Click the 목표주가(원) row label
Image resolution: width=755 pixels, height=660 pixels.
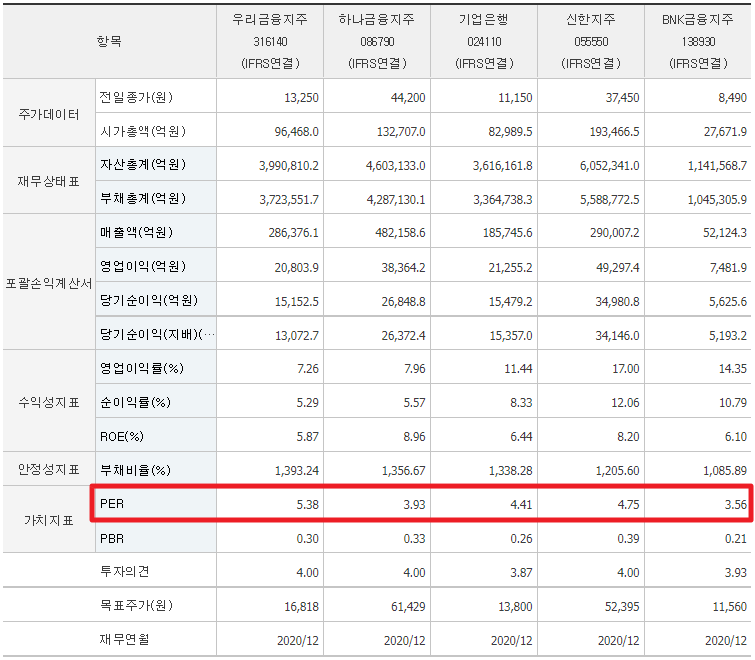coord(136,605)
